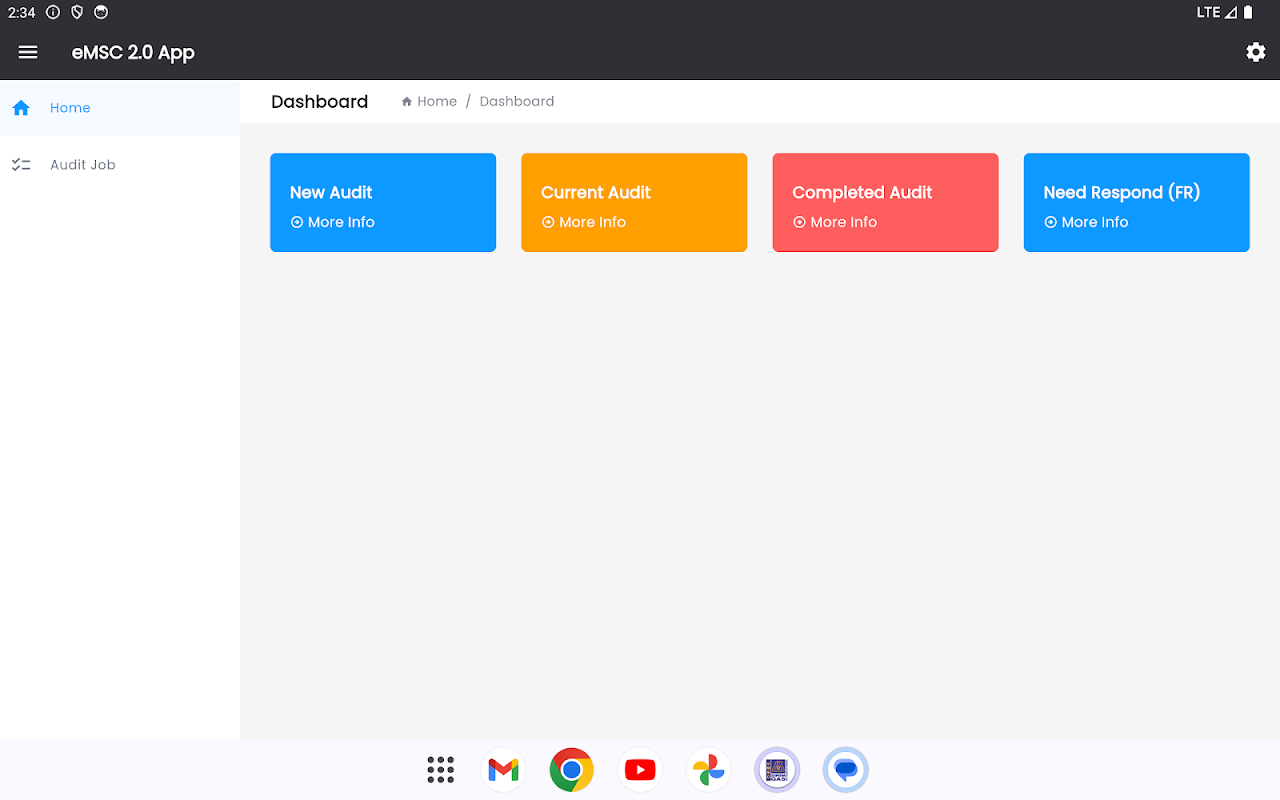1280x800 pixels.
Task: Open the hamburger navigation menu
Action: (x=28, y=52)
